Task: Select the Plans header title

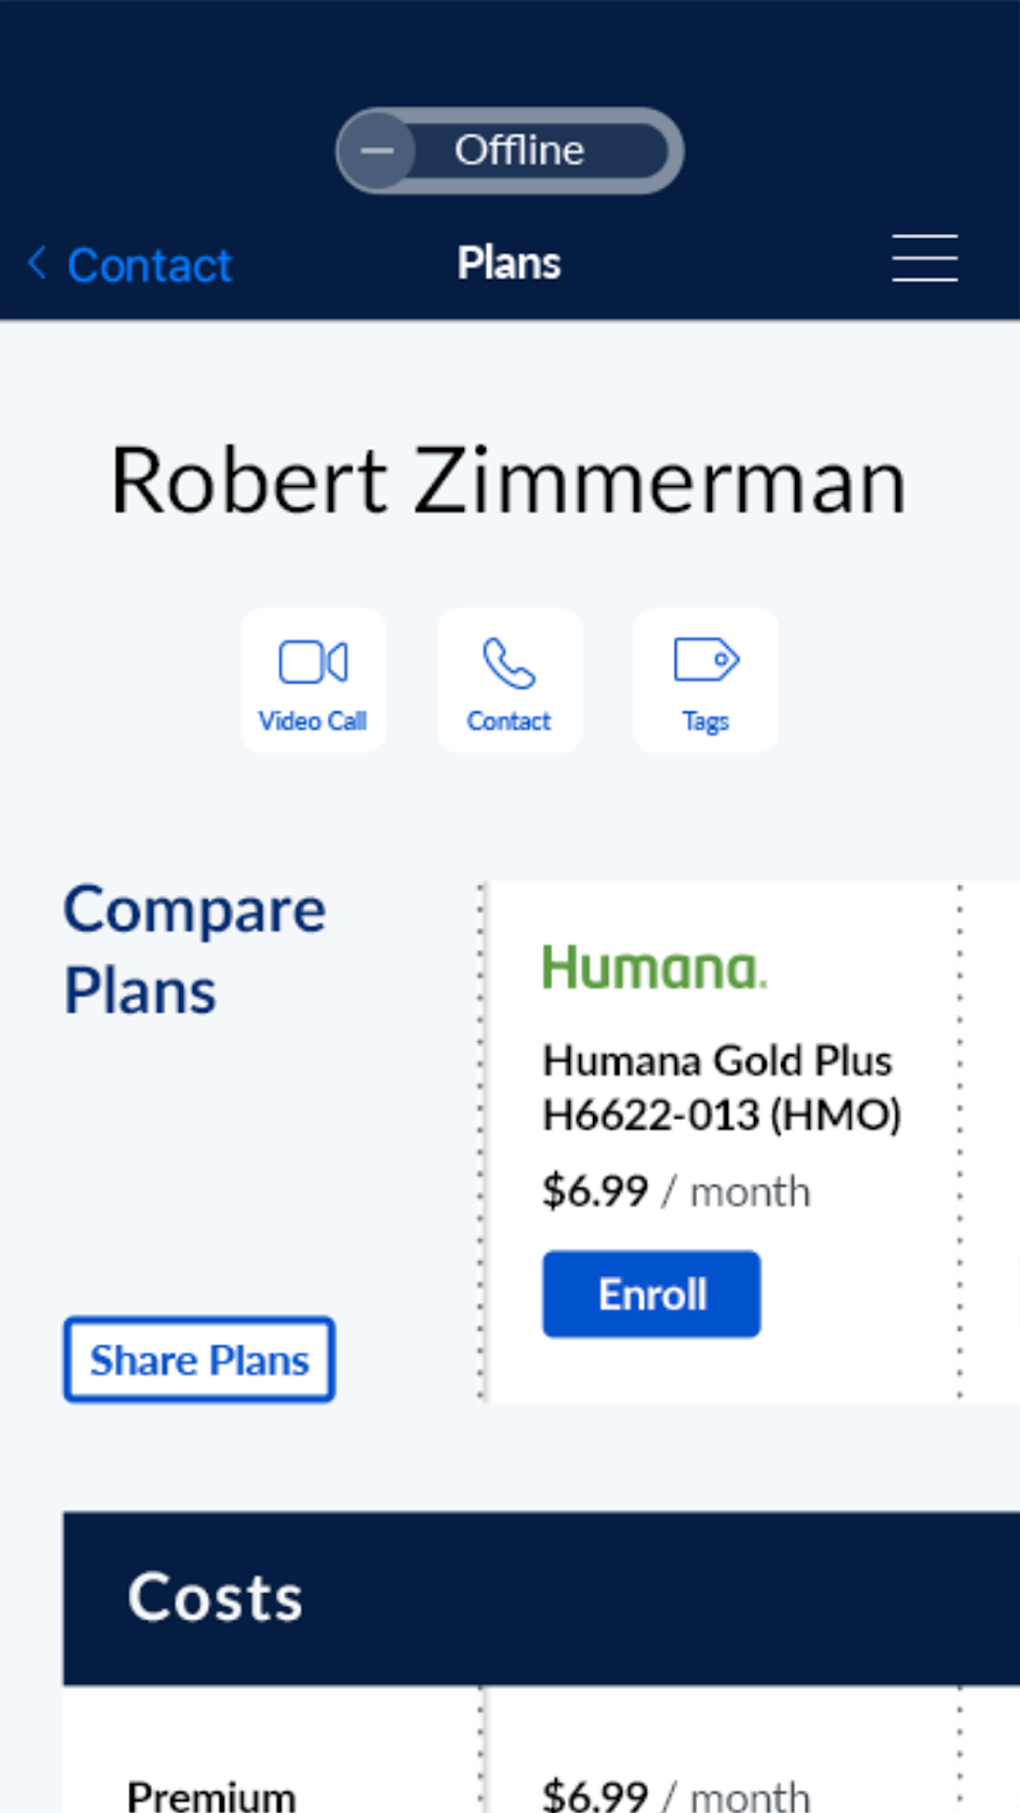Action: (x=509, y=264)
